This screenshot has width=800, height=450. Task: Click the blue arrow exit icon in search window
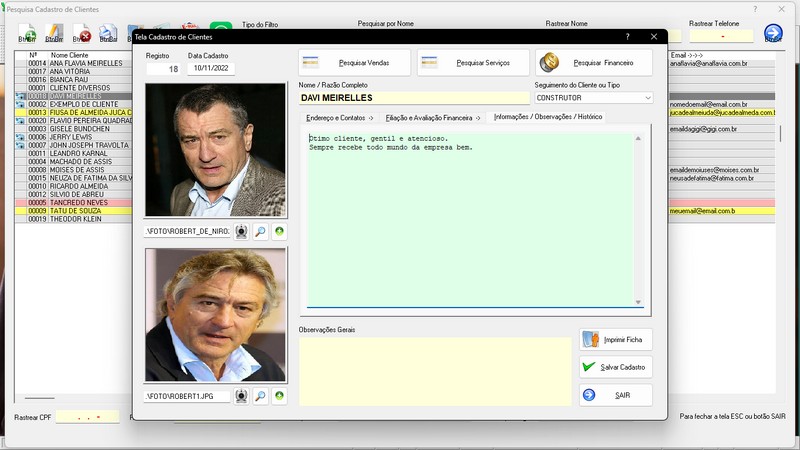point(773,33)
